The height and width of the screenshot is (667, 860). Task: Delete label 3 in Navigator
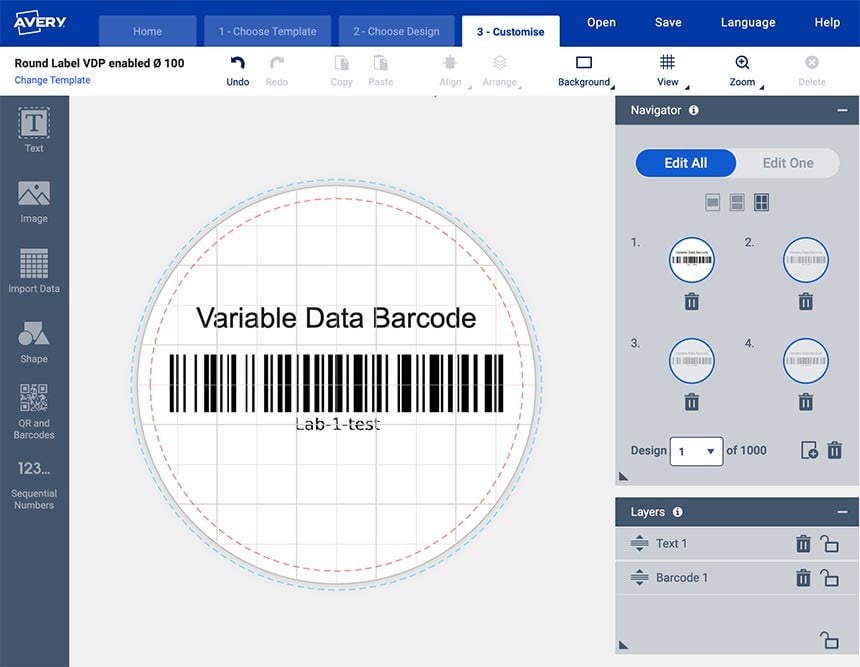[692, 402]
